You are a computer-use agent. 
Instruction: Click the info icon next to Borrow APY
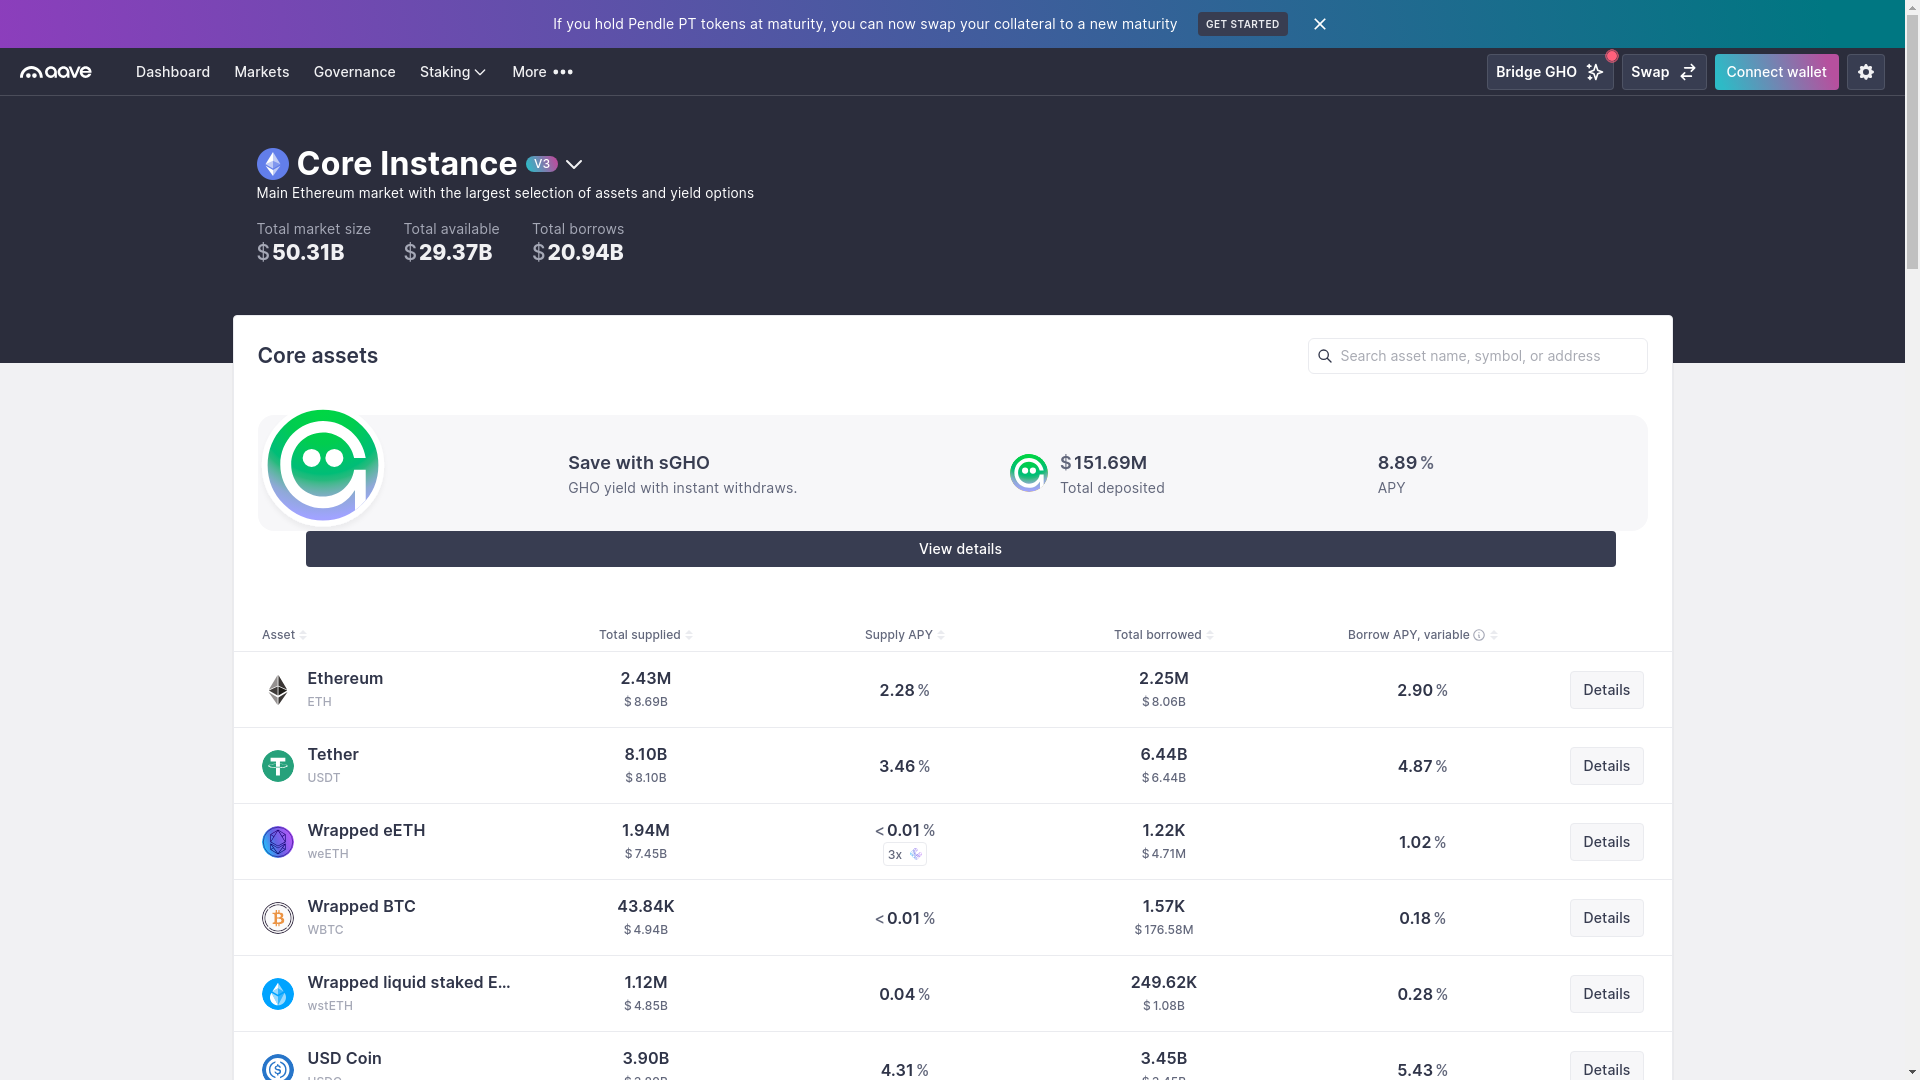click(x=1479, y=635)
